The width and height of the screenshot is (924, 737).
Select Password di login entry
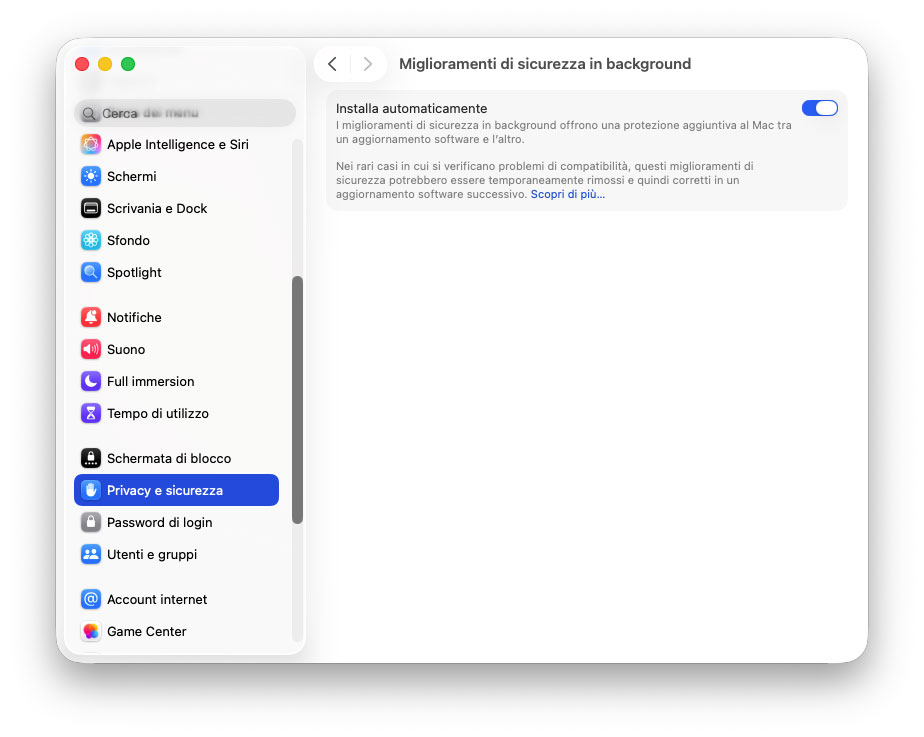coord(160,522)
